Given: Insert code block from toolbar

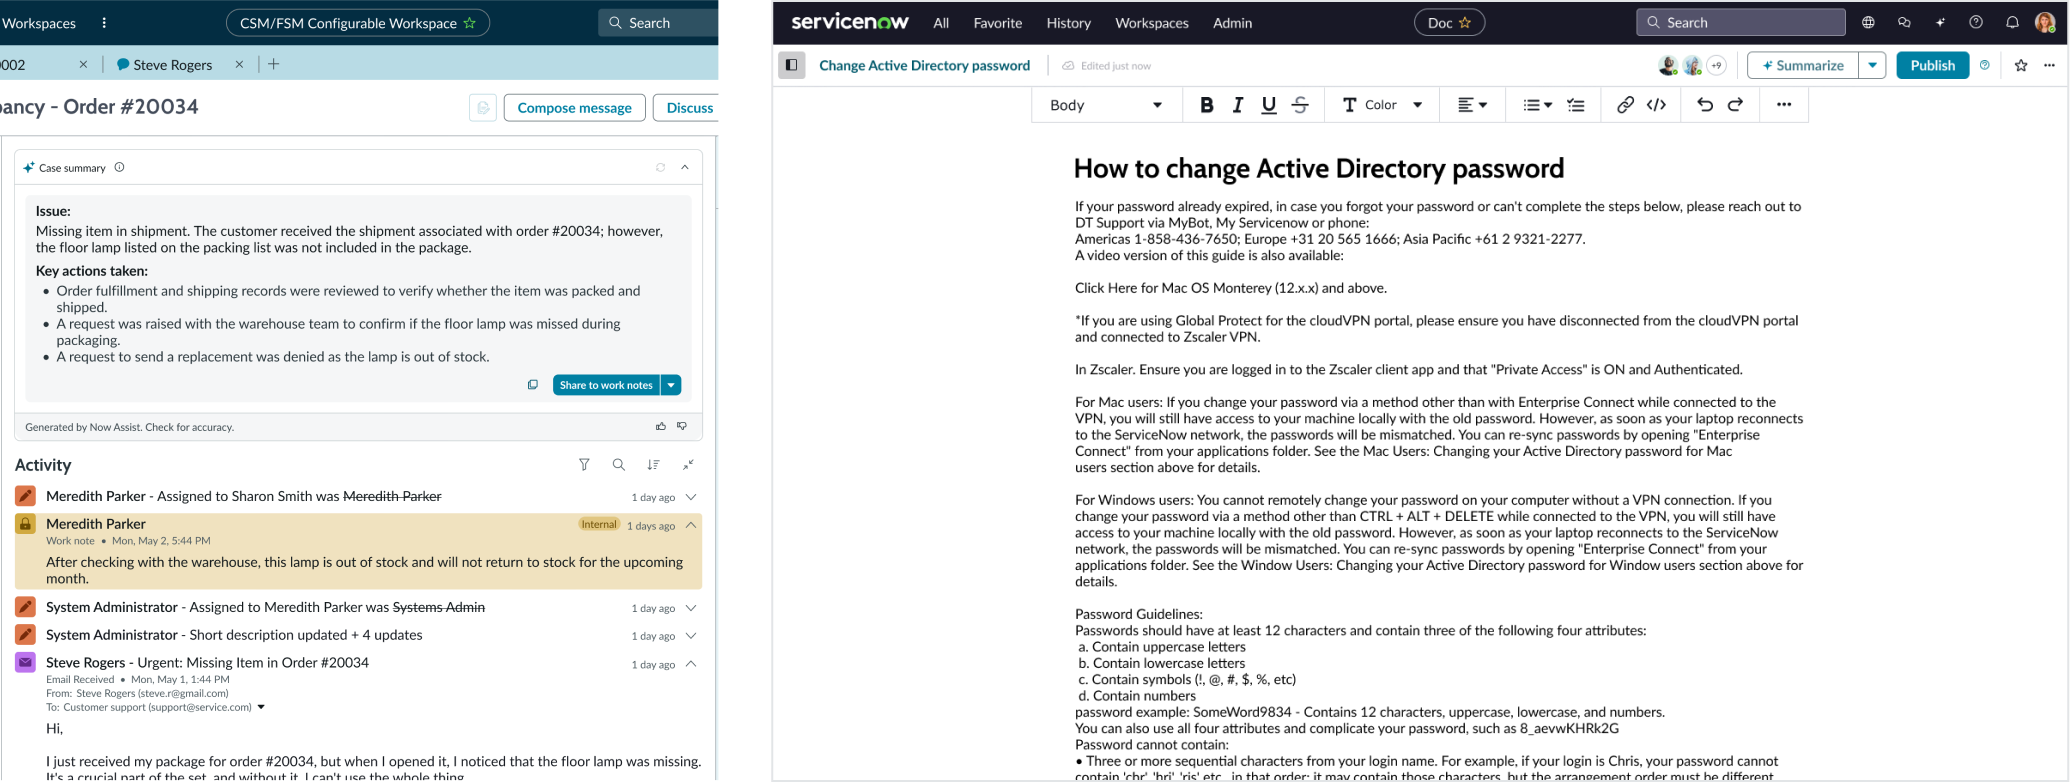Looking at the screenshot, I should click(x=1657, y=105).
